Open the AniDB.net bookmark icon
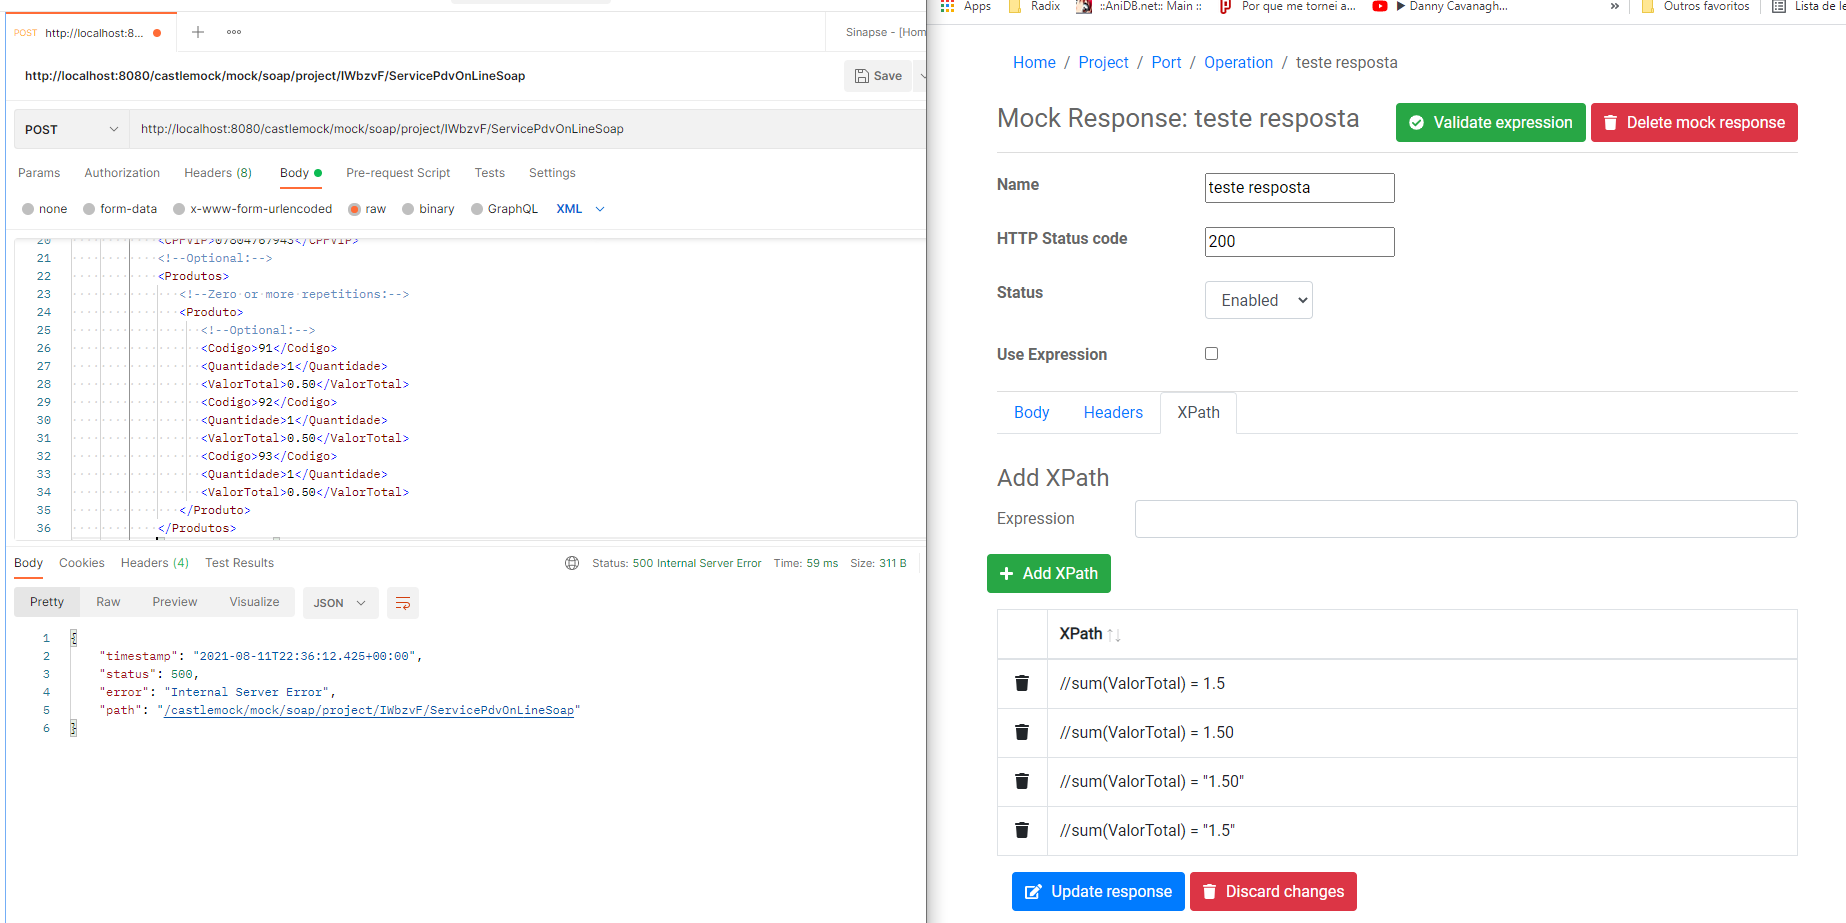This screenshot has width=1846, height=923. click(x=1085, y=6)
